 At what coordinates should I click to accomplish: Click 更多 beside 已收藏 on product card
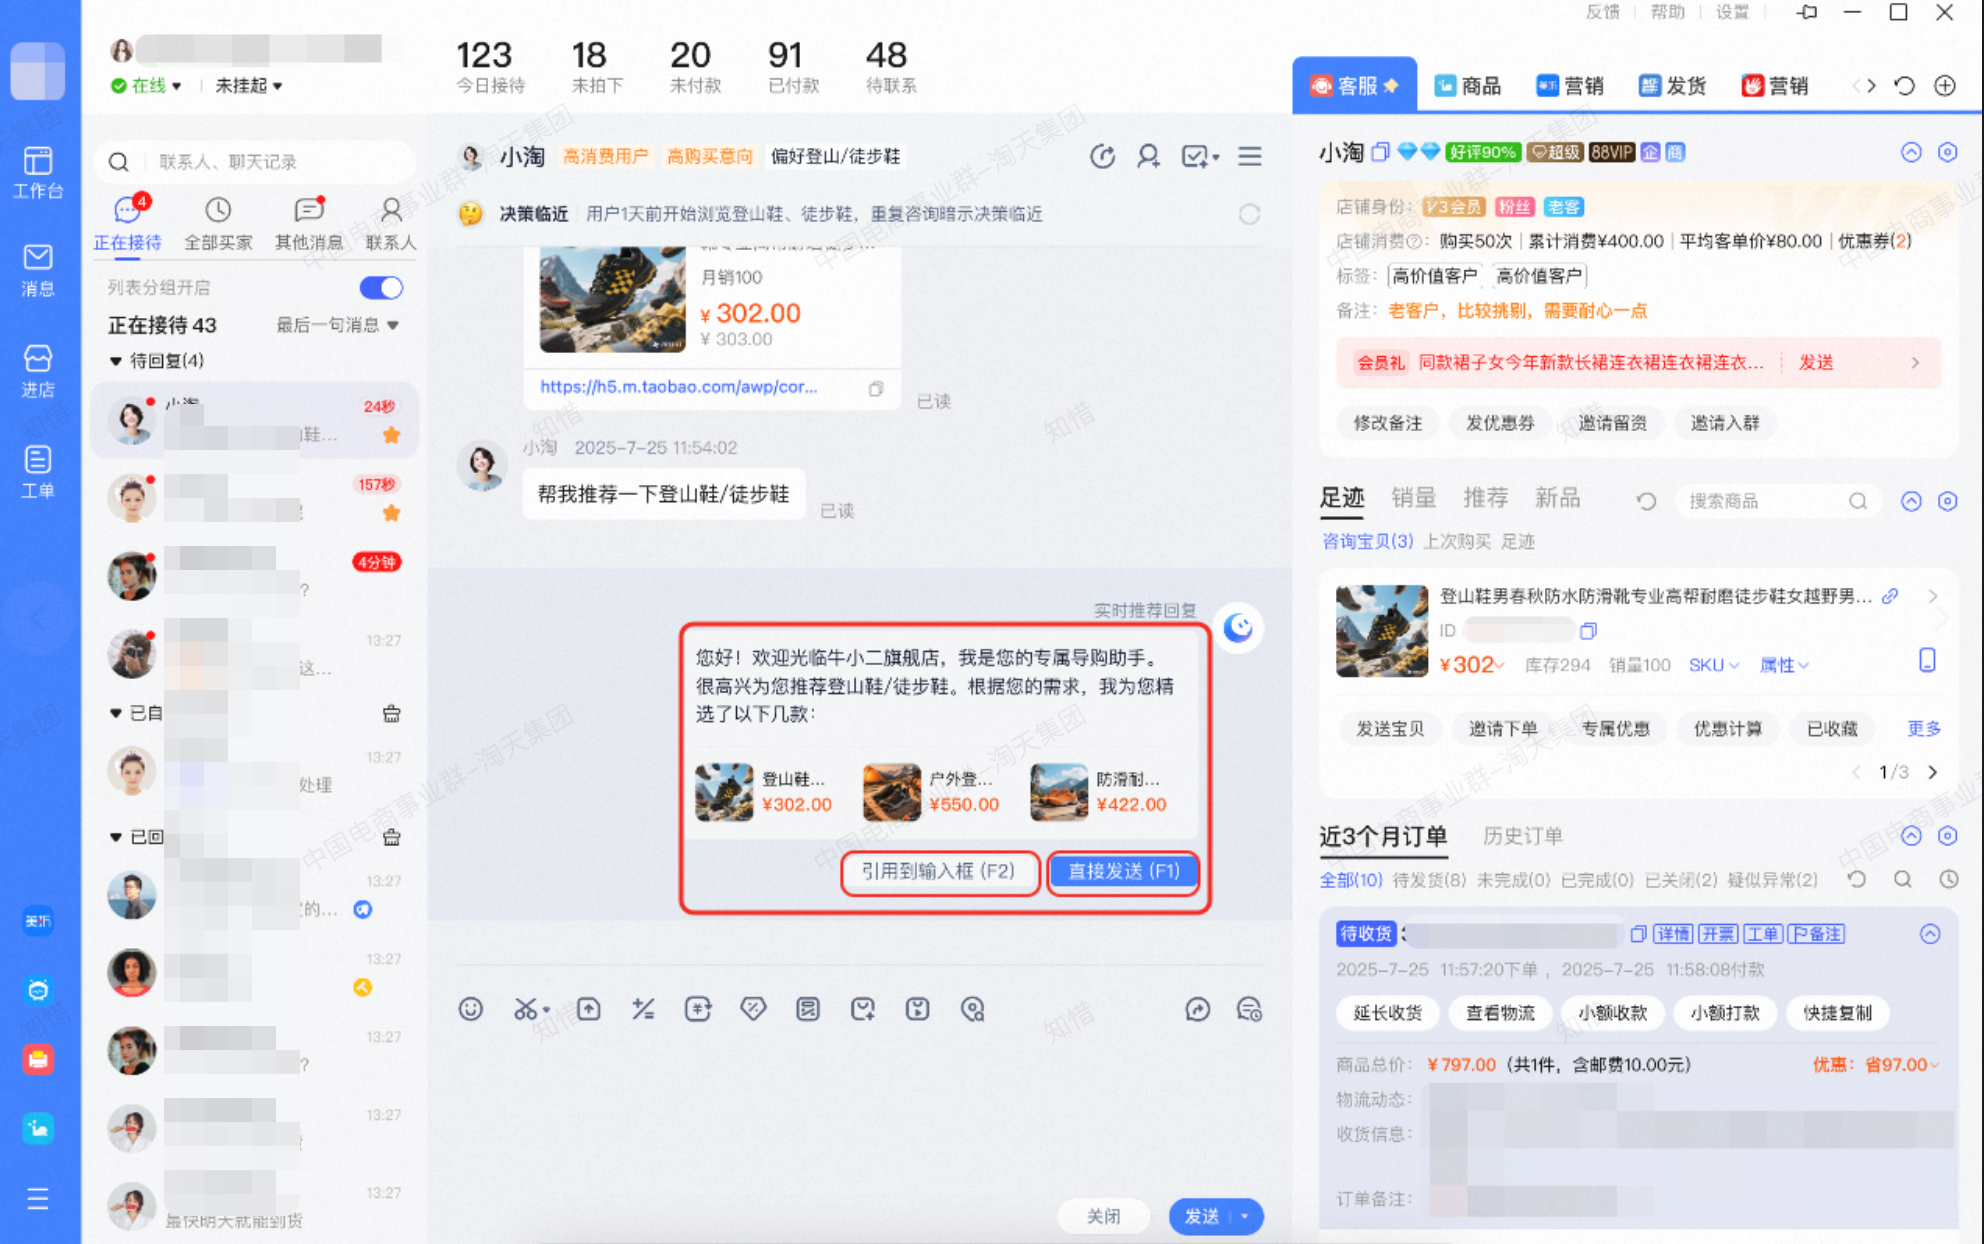coord(1923,729)
